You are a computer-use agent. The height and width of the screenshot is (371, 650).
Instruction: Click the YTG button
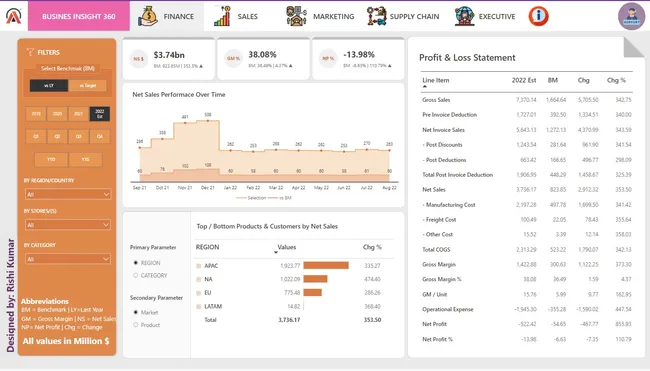pyautogui.click(x=85, y=159)
